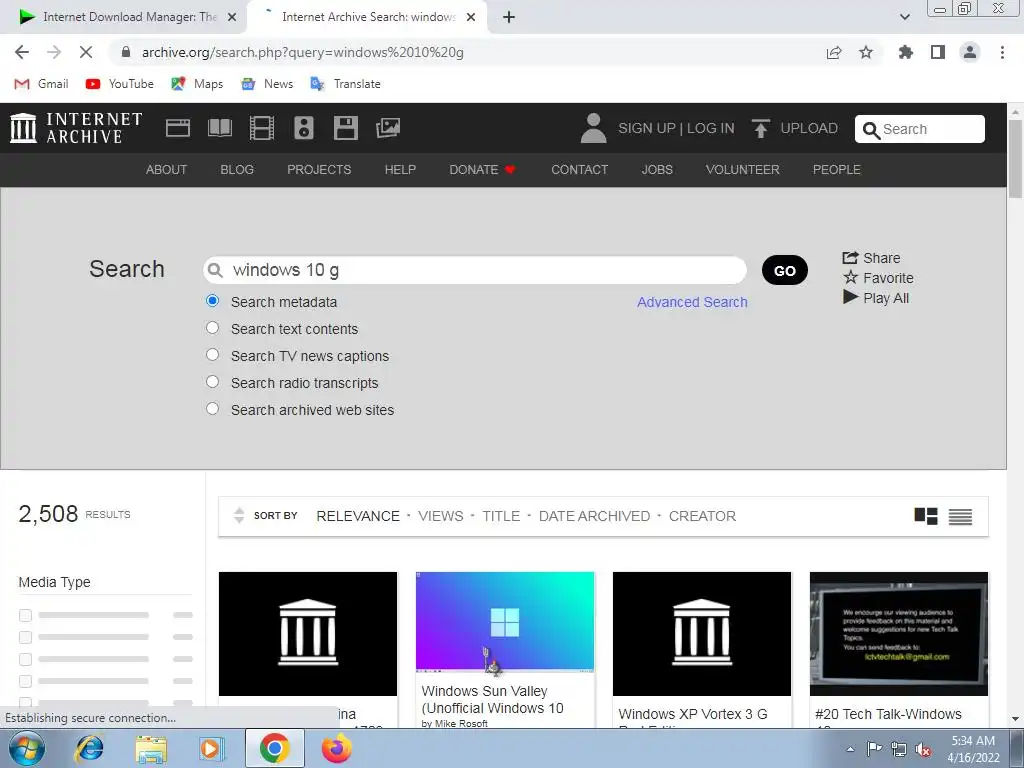Click the volume icon in system tray
Image resolution: width=1024 pixels, height=768 pixels.
pos(923,750)
